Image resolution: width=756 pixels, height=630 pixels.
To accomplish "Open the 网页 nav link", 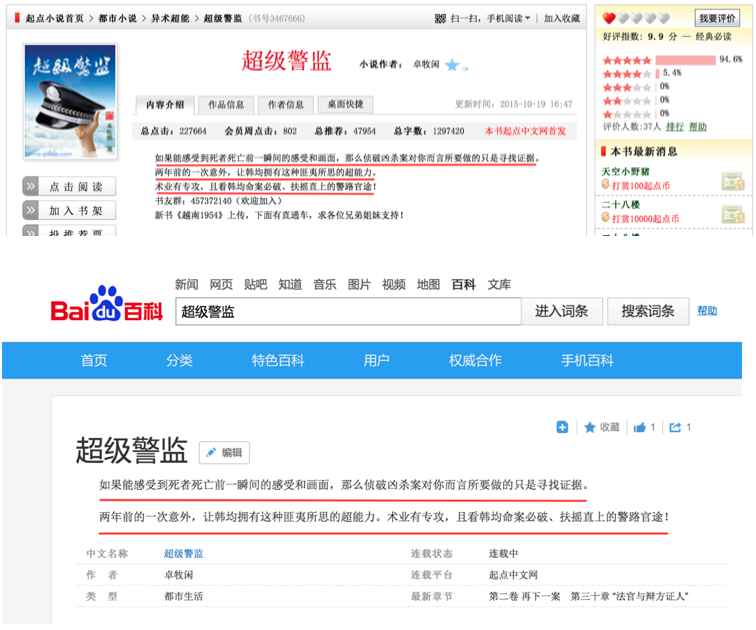I will [x=221, y=285].
